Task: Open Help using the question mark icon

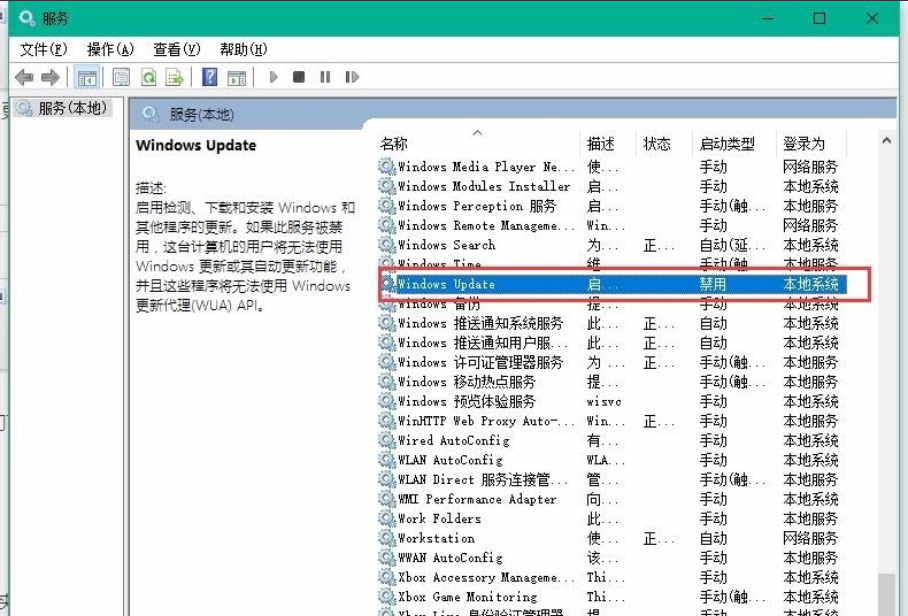Action: pos(210,77)
